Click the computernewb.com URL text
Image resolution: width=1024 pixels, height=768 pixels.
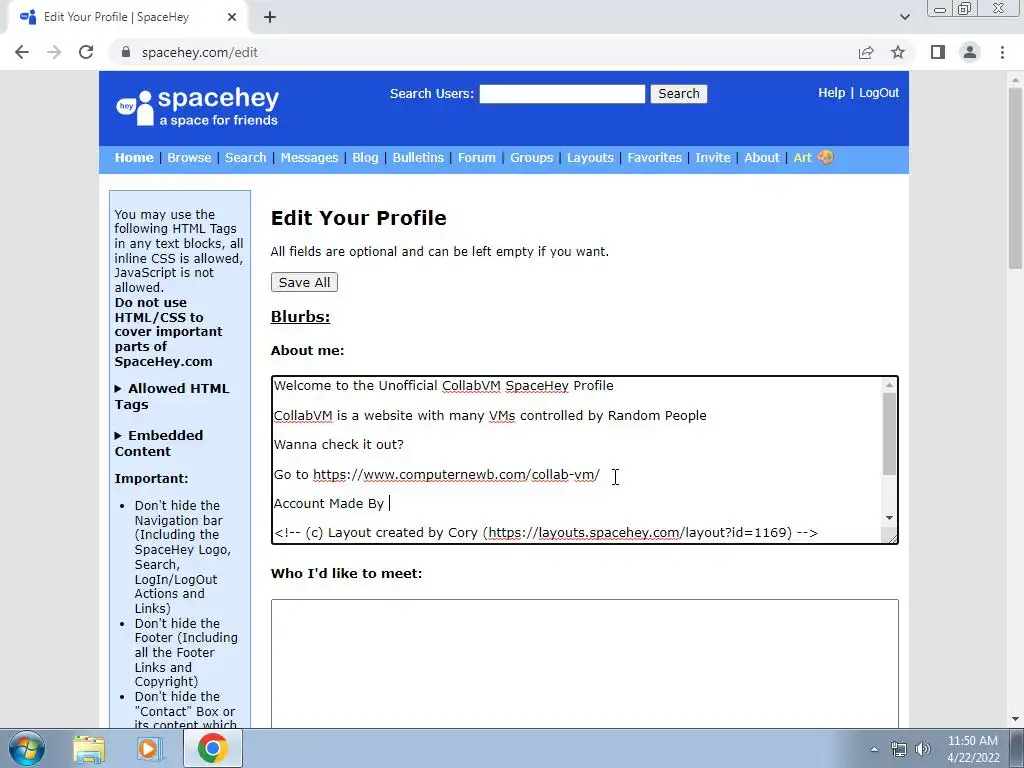tap(456, 475)
